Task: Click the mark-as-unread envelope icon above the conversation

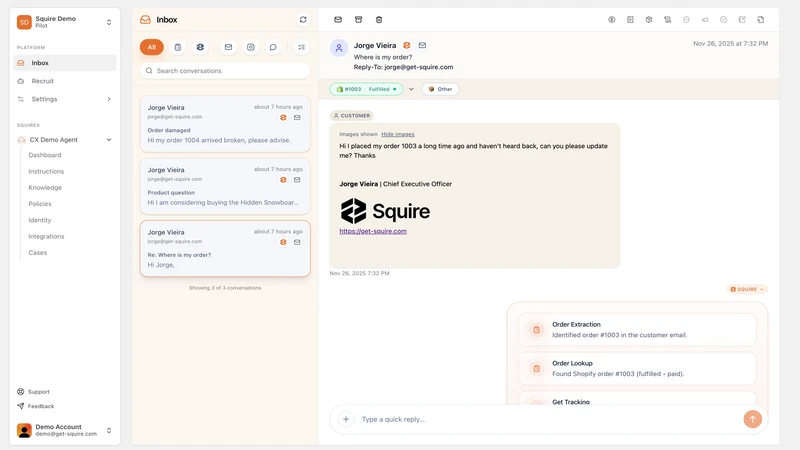Action: (338, 19)
